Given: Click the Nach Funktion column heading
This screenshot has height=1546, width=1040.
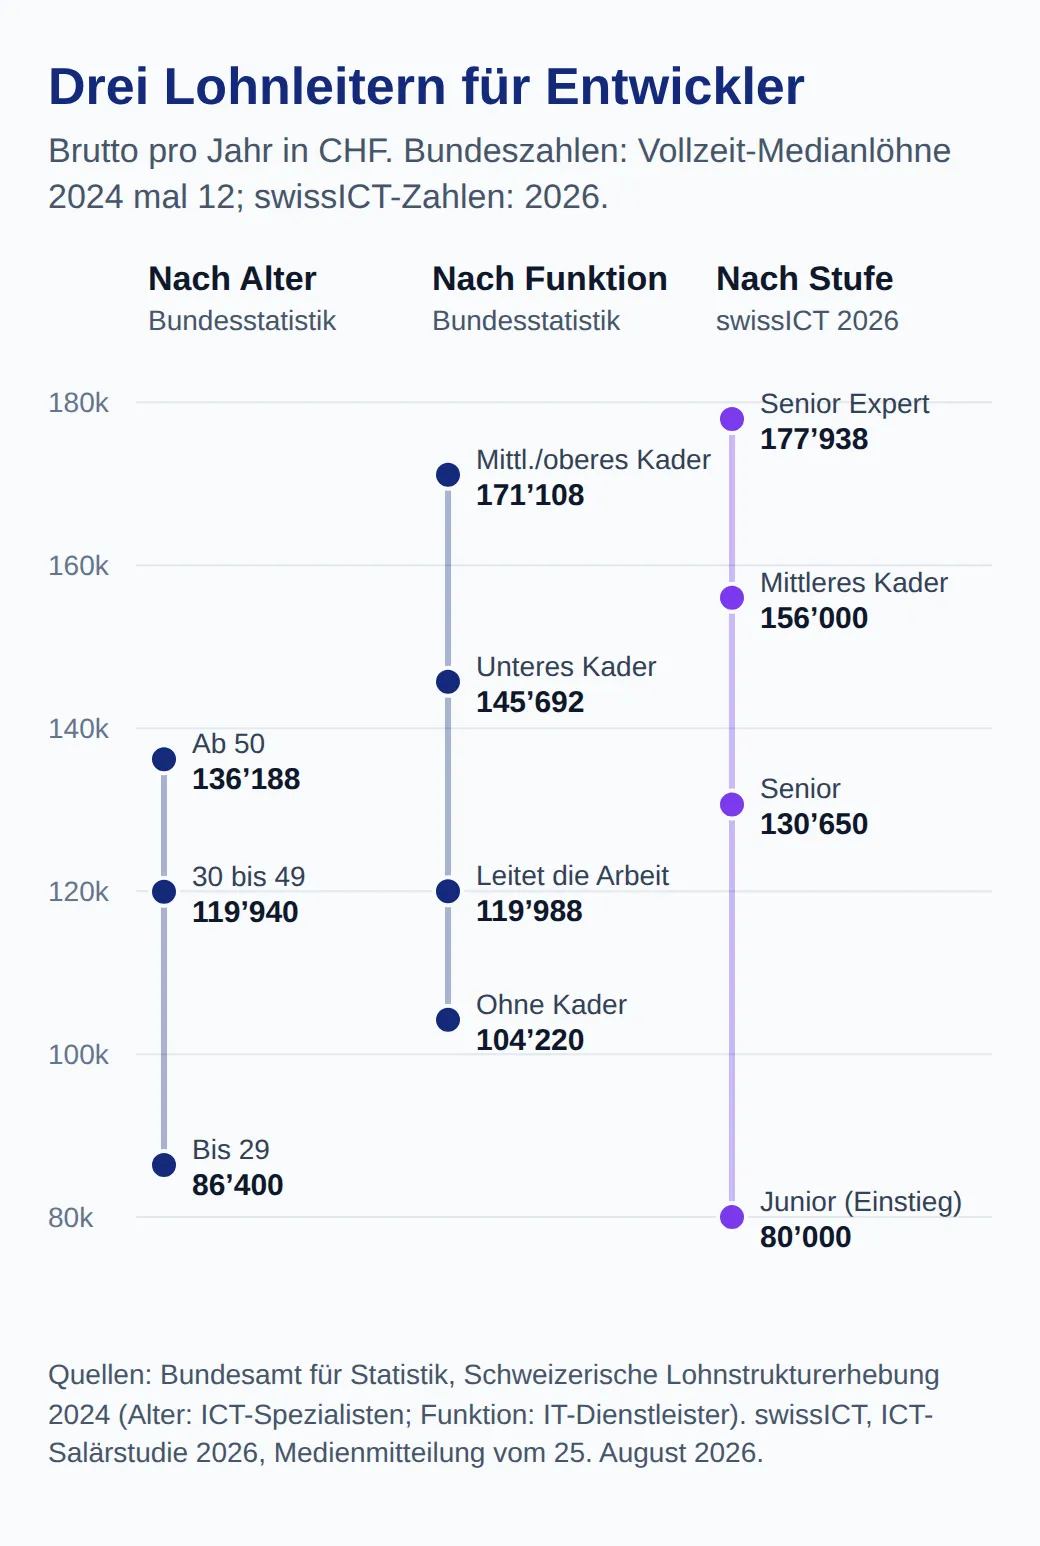Looking at the screenshot, I should (x=549, y=278).
